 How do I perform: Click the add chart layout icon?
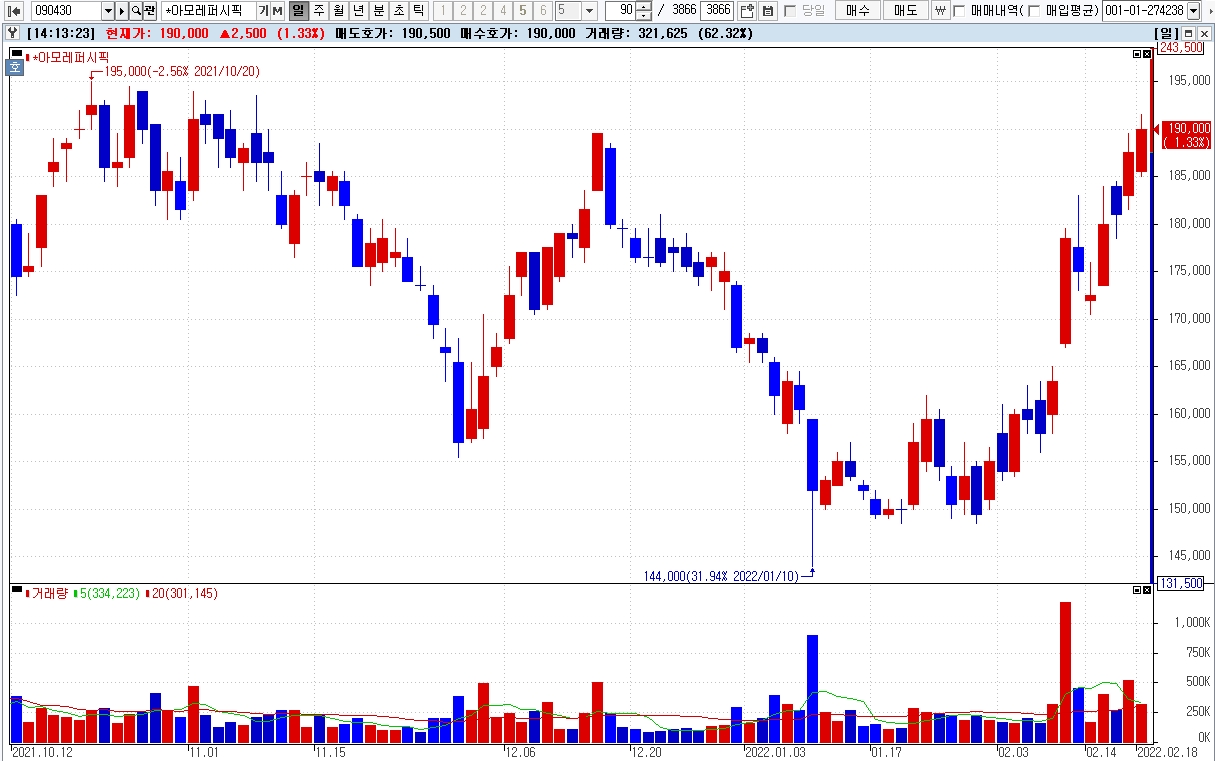pos(747,11)
